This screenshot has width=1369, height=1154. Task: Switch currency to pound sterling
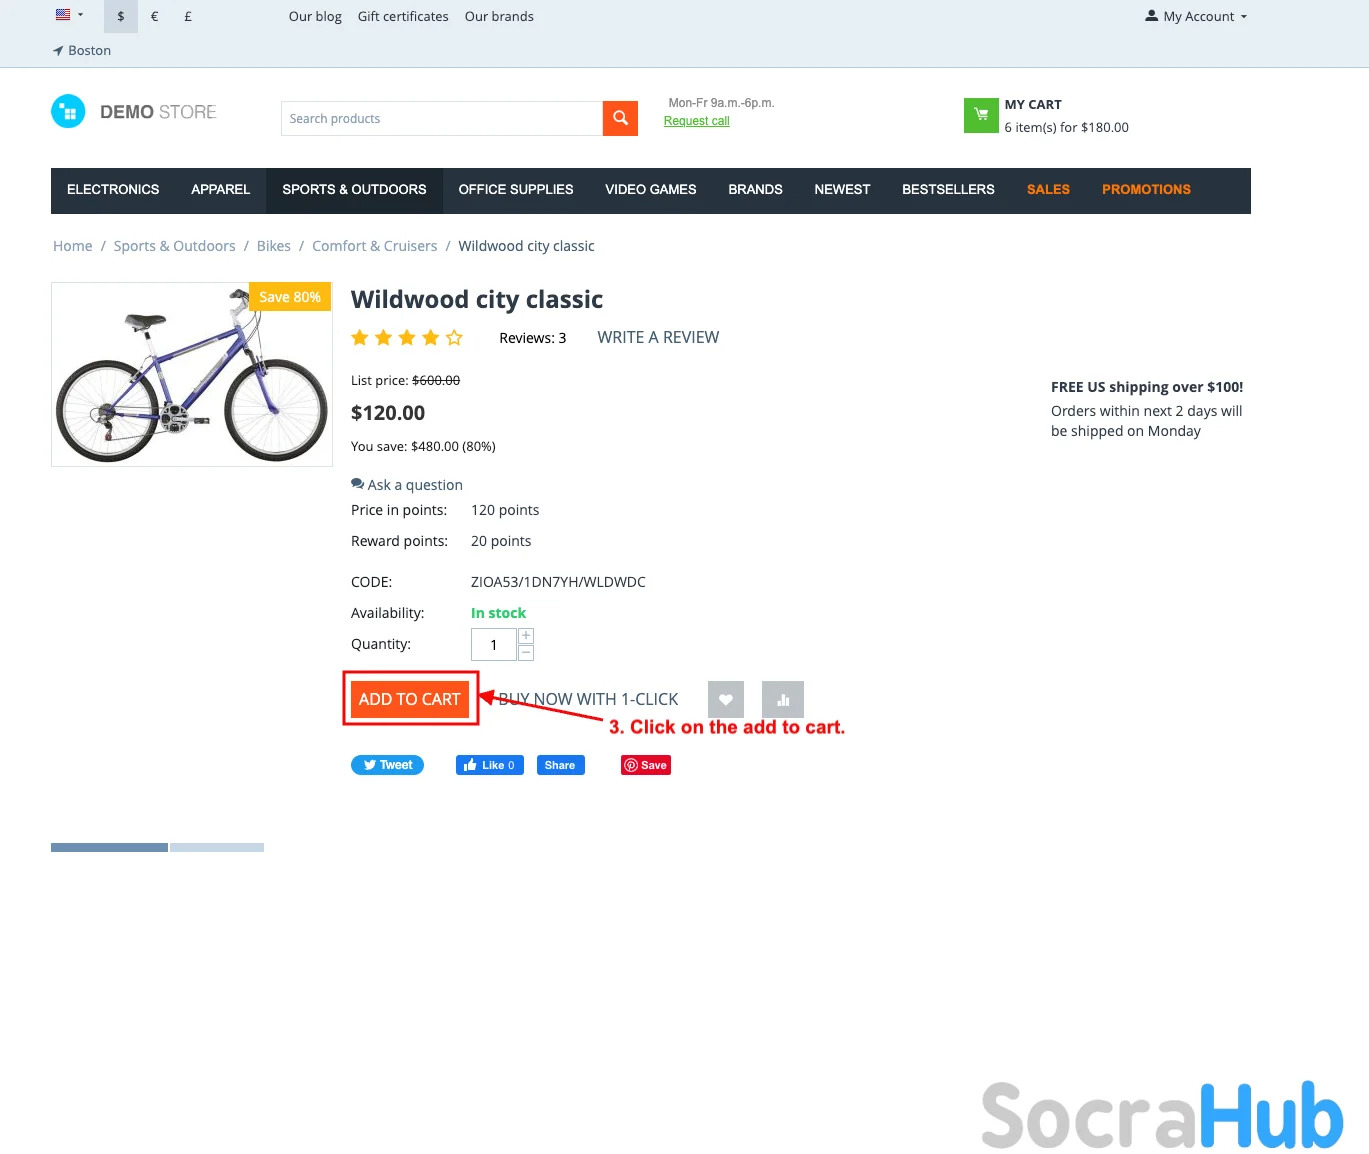188,16
